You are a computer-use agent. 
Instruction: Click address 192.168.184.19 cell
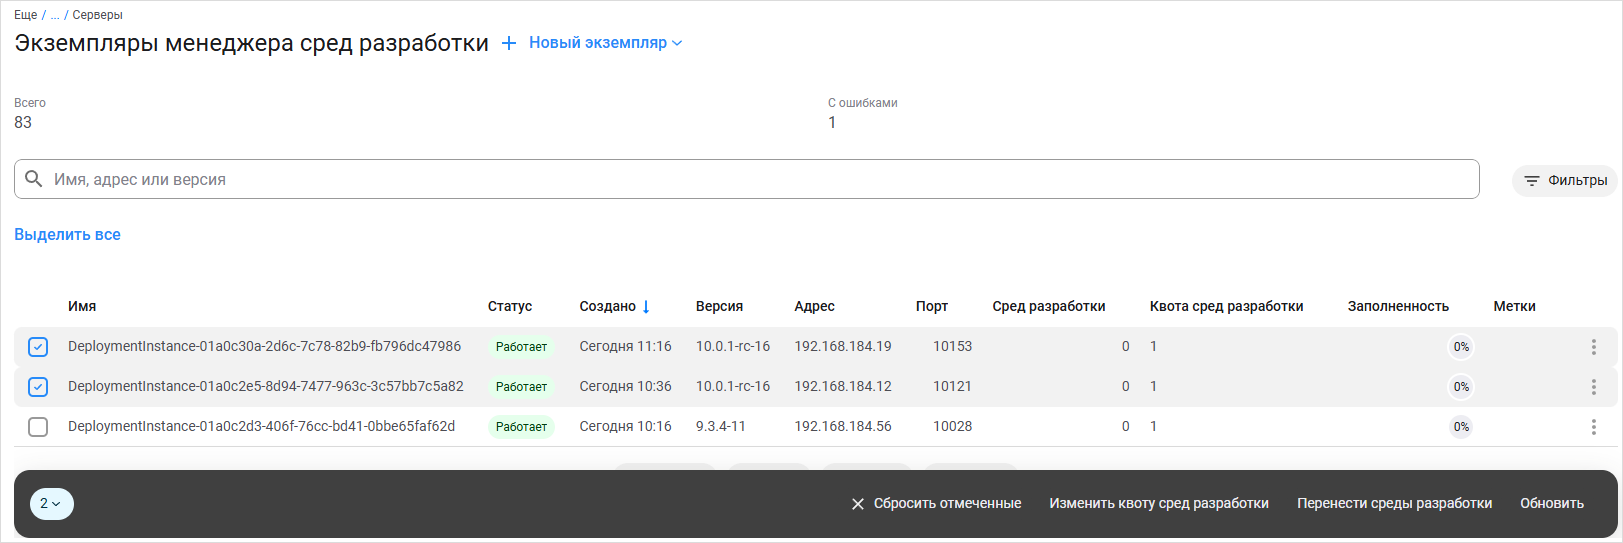[843, 346]
